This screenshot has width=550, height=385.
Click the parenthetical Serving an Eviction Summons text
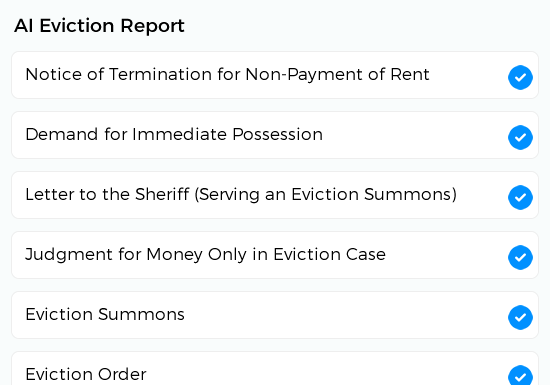coord(326,195)
